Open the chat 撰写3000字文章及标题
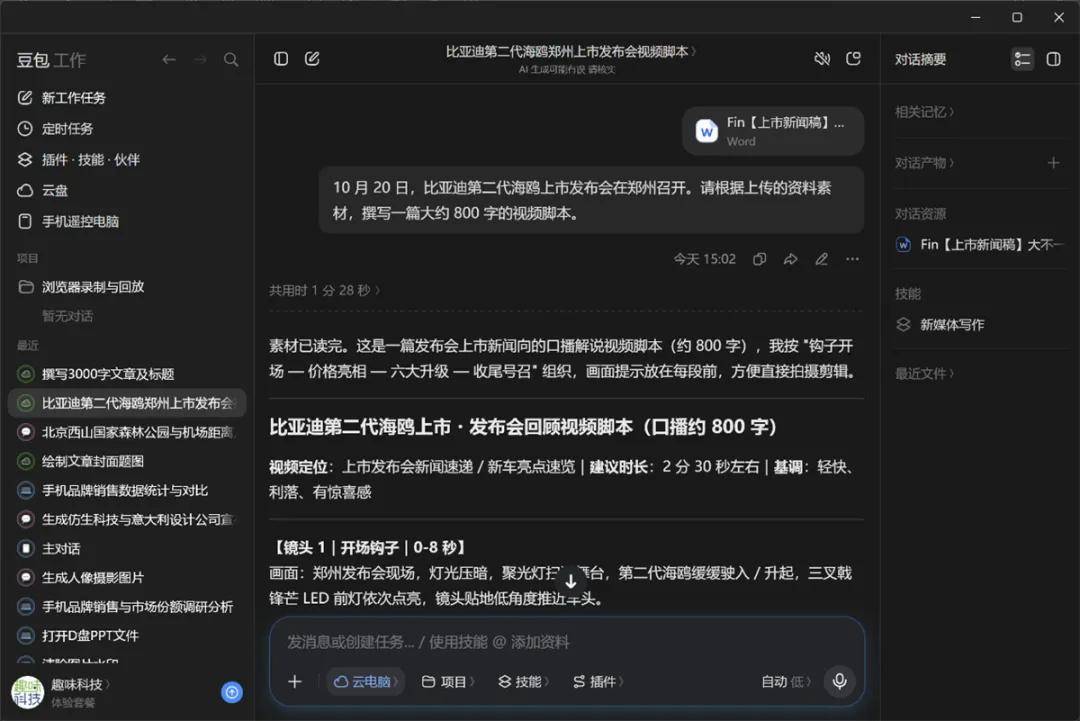 click(x=127, y=374)
